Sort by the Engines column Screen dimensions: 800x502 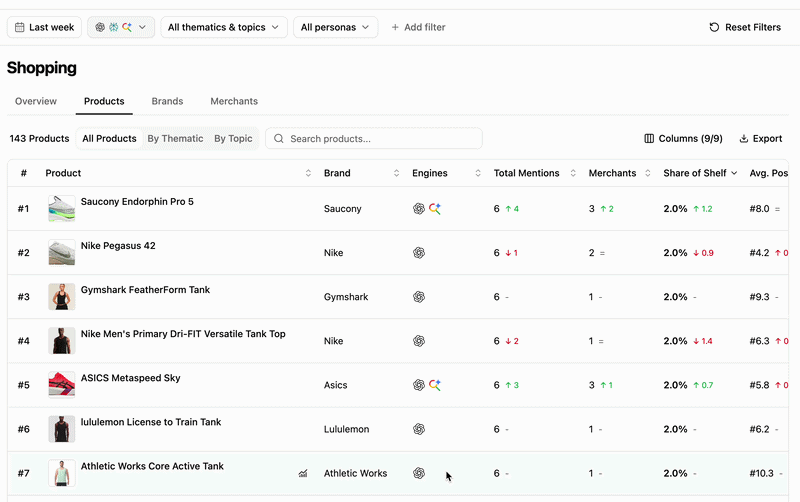(x=478, y=173)
